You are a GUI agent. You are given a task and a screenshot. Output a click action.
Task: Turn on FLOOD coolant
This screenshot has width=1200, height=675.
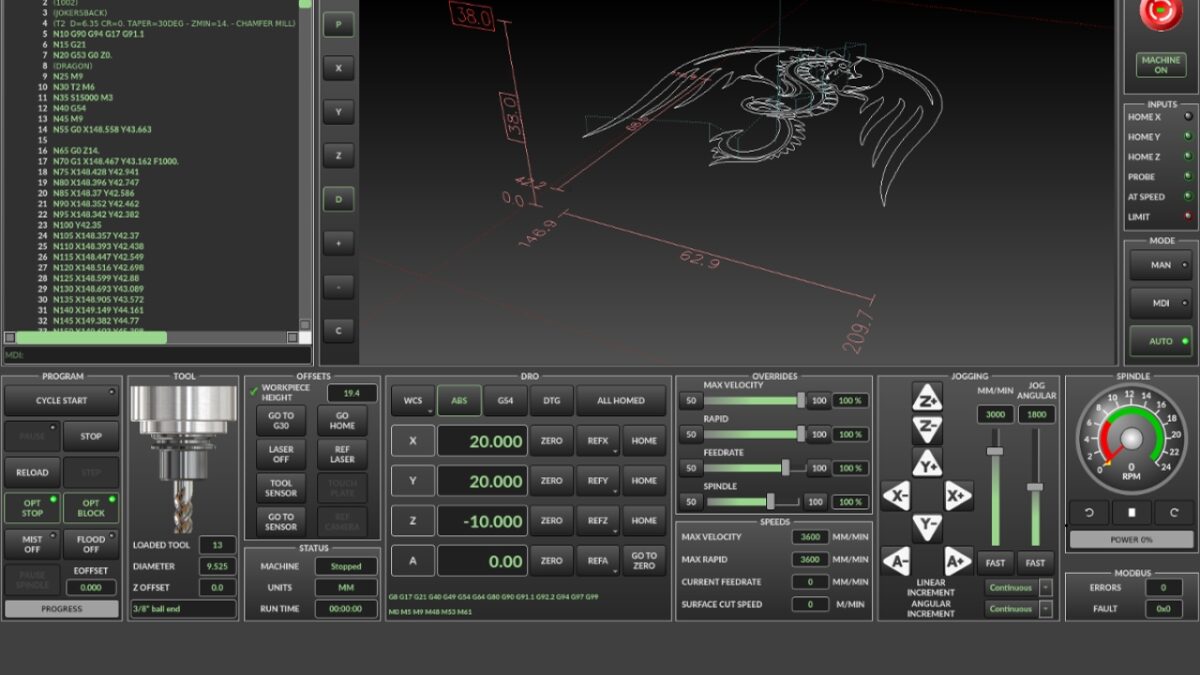pyautogui.click(x=91, y=544)
